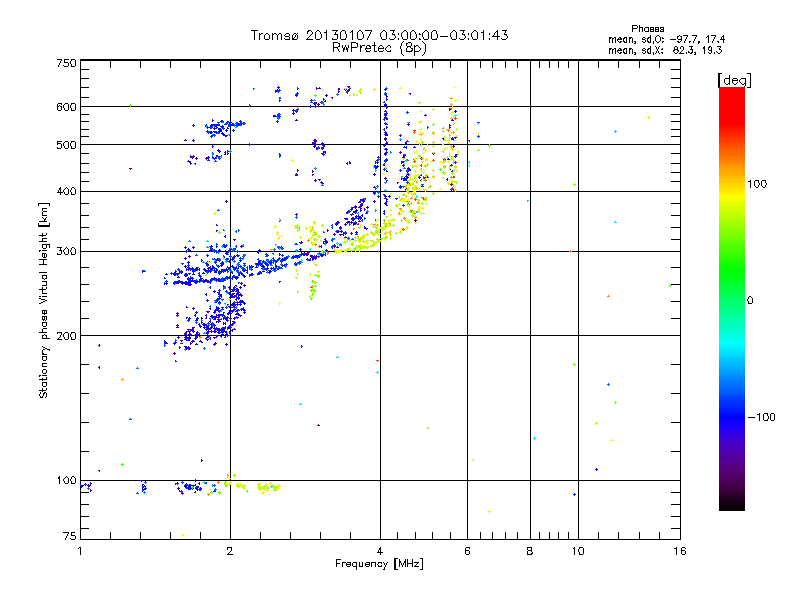The image size is (800, 600).
Task: Click the "Stationary phase Virtual Height [km]" axis label
Action: tap(43, 300)
